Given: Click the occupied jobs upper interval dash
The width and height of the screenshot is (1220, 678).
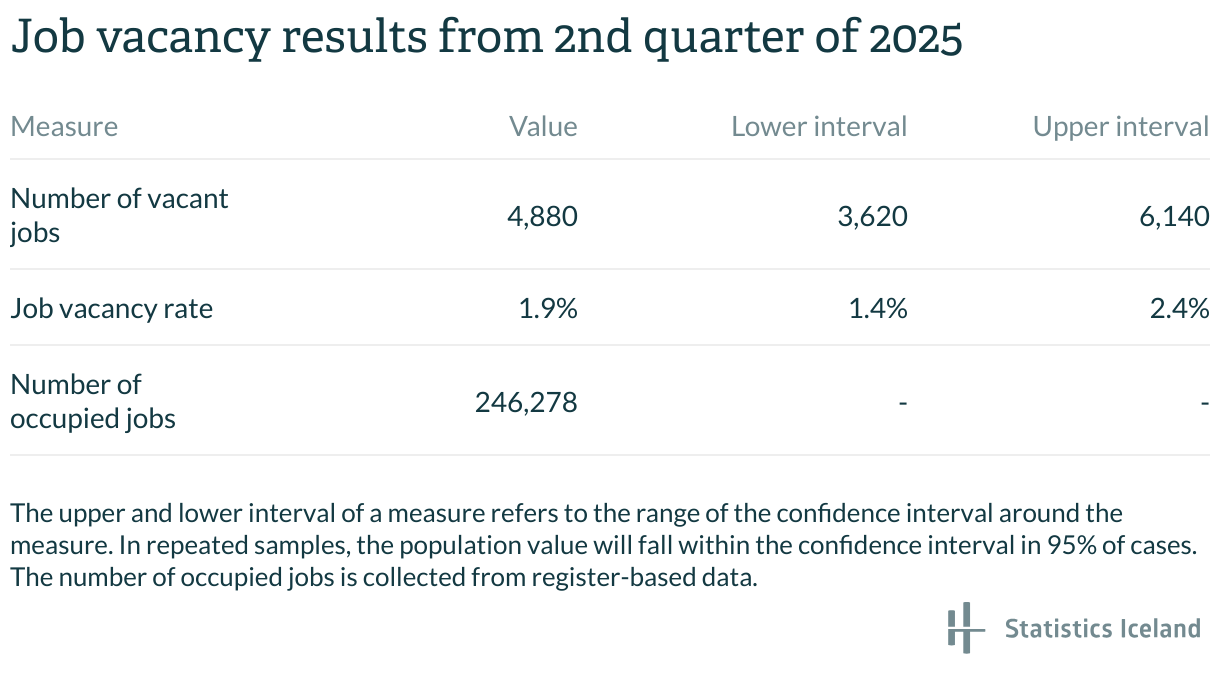Looking at the screenshot, I should (1205, 403).
